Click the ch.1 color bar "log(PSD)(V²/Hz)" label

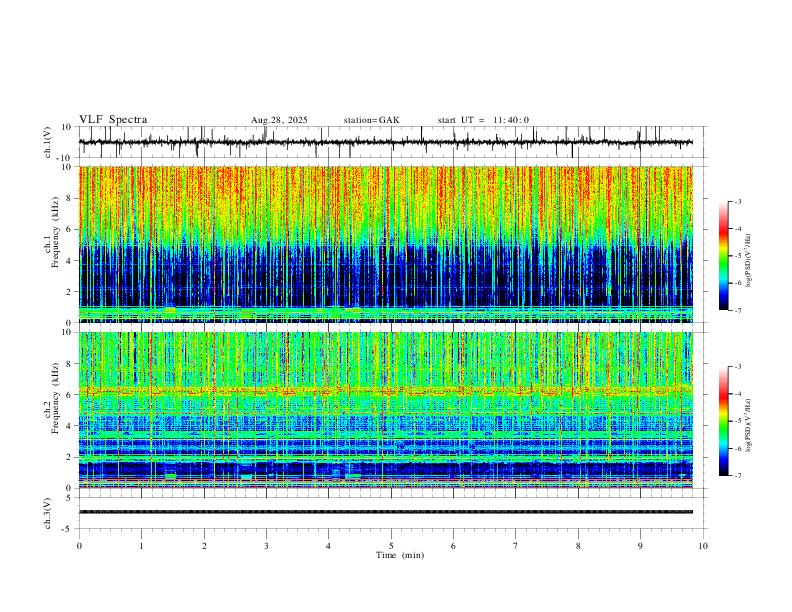click(x=749, y=261)
